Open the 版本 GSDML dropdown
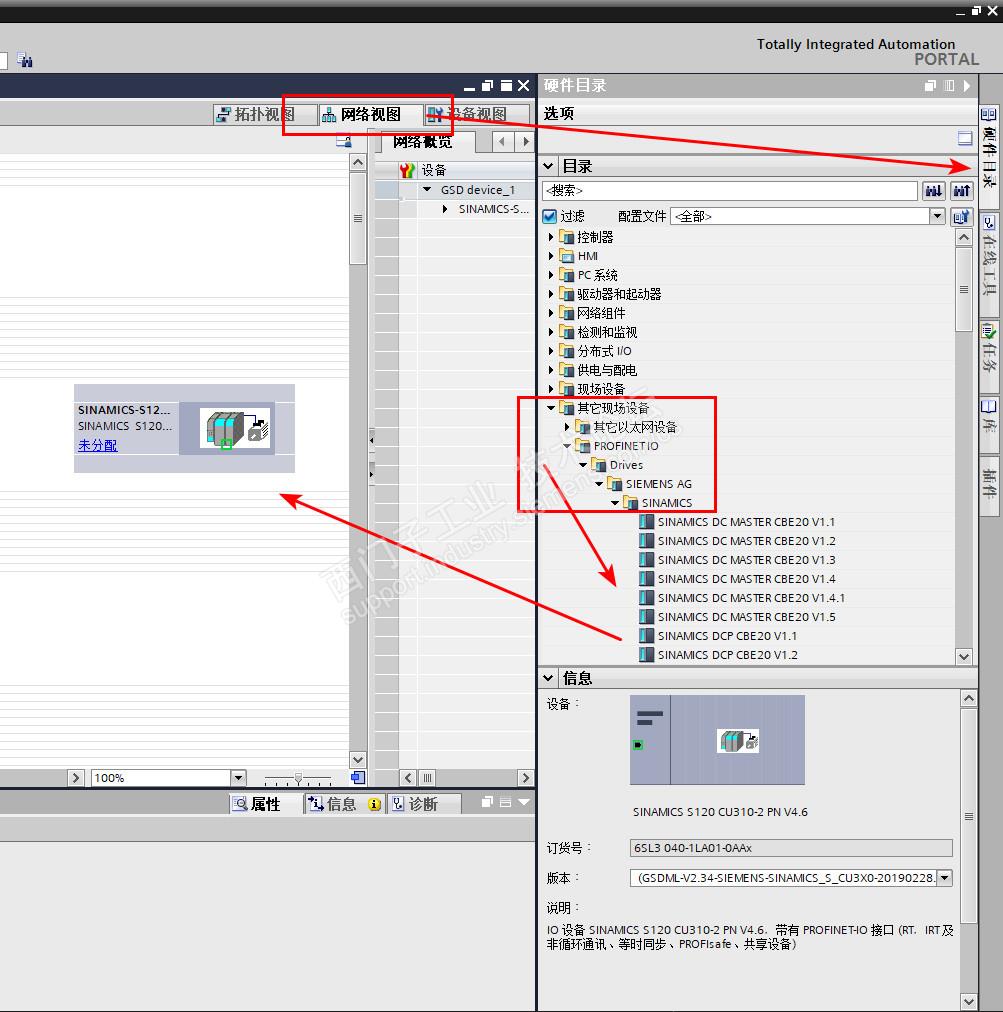Image resolution: width=1003 pixels, height=1012 pixels. [945, 878]
